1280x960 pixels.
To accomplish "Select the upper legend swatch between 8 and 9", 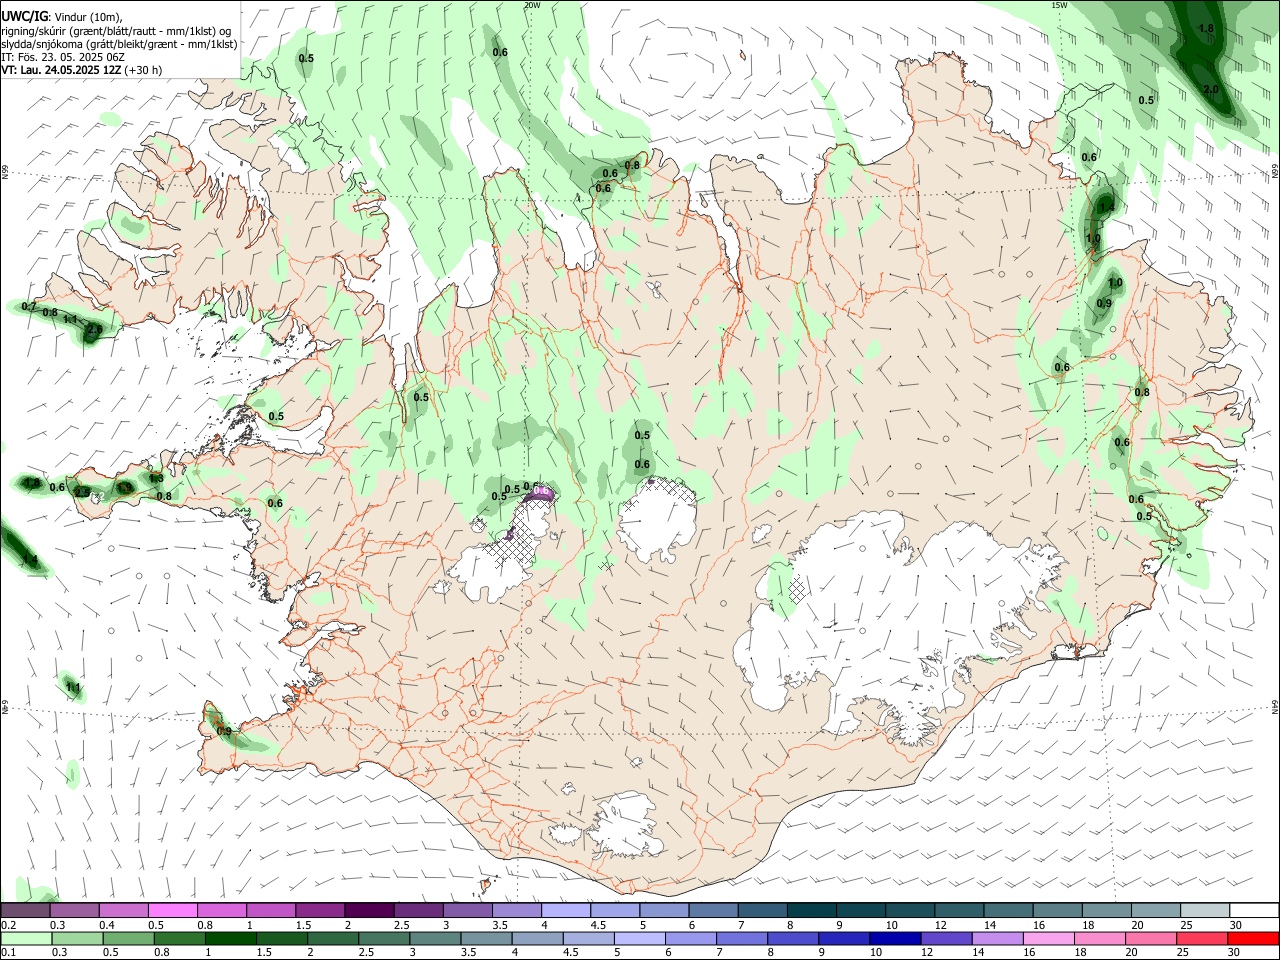I will coord(812,911).
